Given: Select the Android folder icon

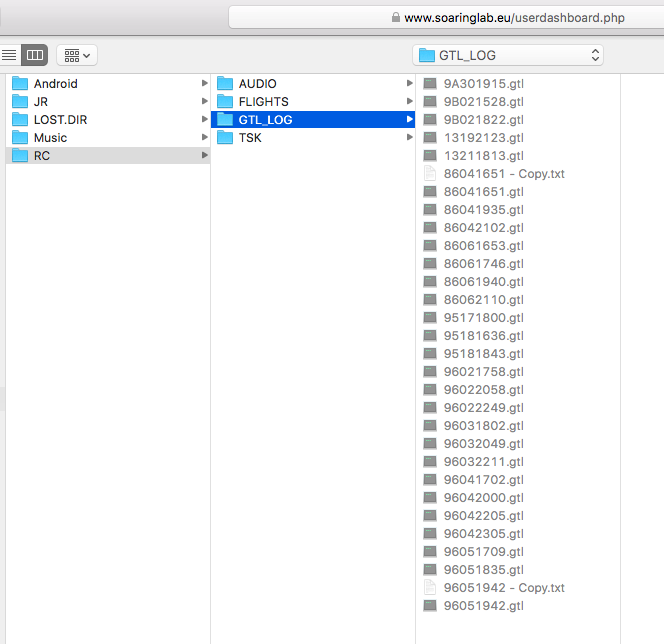Looking at the screenshot, I should point(20,84).
